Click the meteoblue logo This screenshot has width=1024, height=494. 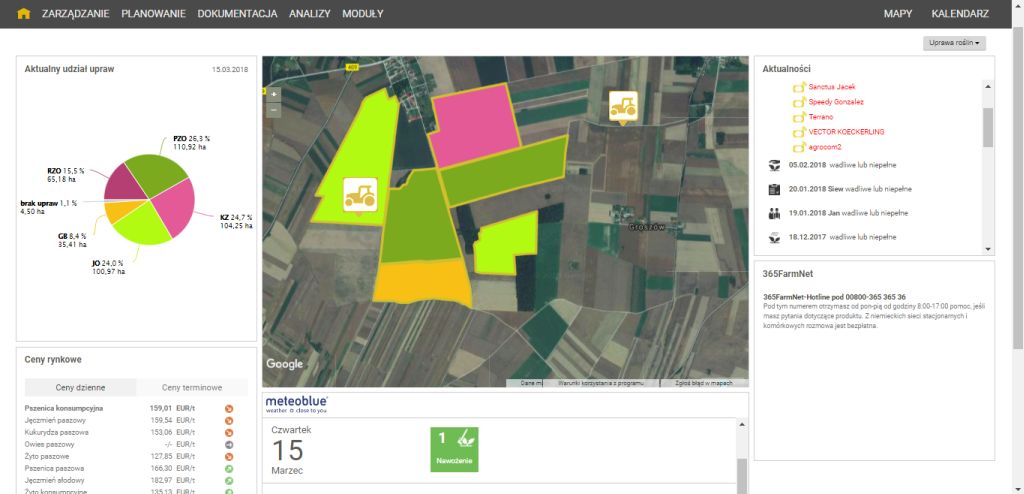click(x=296, y=404)
